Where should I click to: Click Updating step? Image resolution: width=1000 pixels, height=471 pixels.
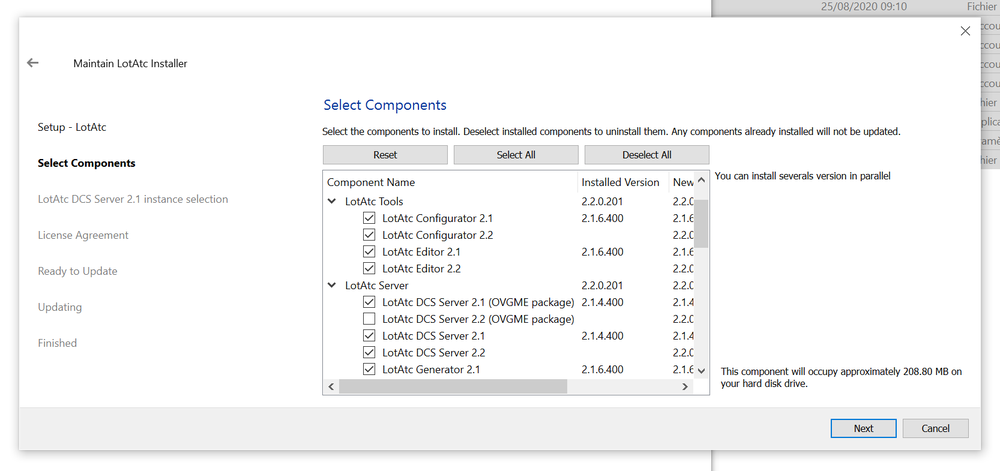(60, 307)
